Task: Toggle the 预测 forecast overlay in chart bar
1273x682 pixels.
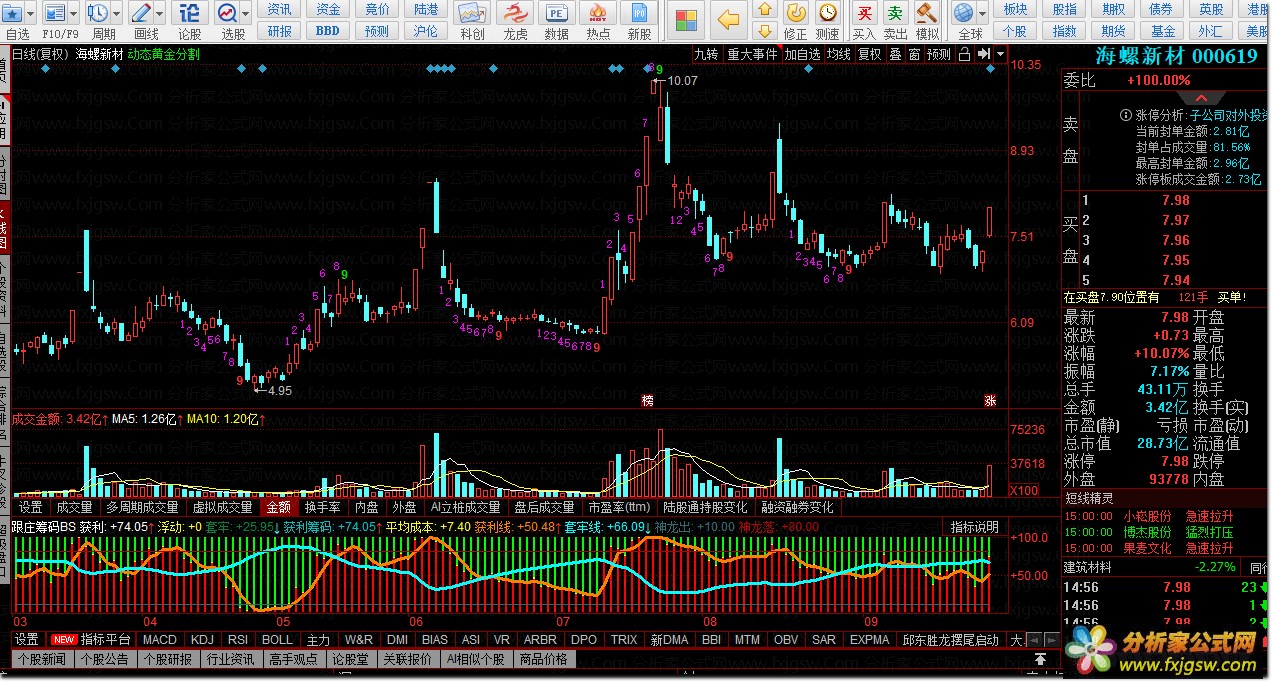Action: coord(939,54)
